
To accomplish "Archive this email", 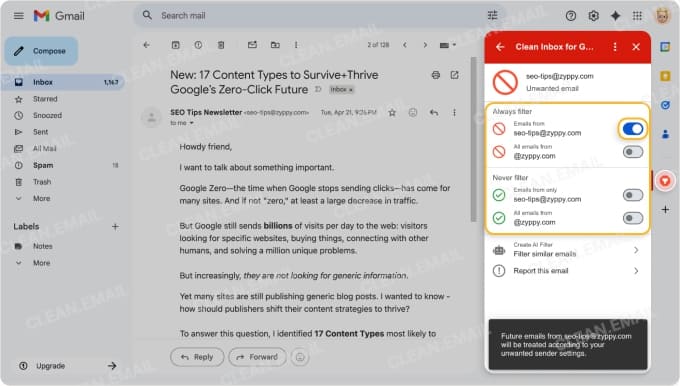I will pyautogui.click(x=175, y=45).
